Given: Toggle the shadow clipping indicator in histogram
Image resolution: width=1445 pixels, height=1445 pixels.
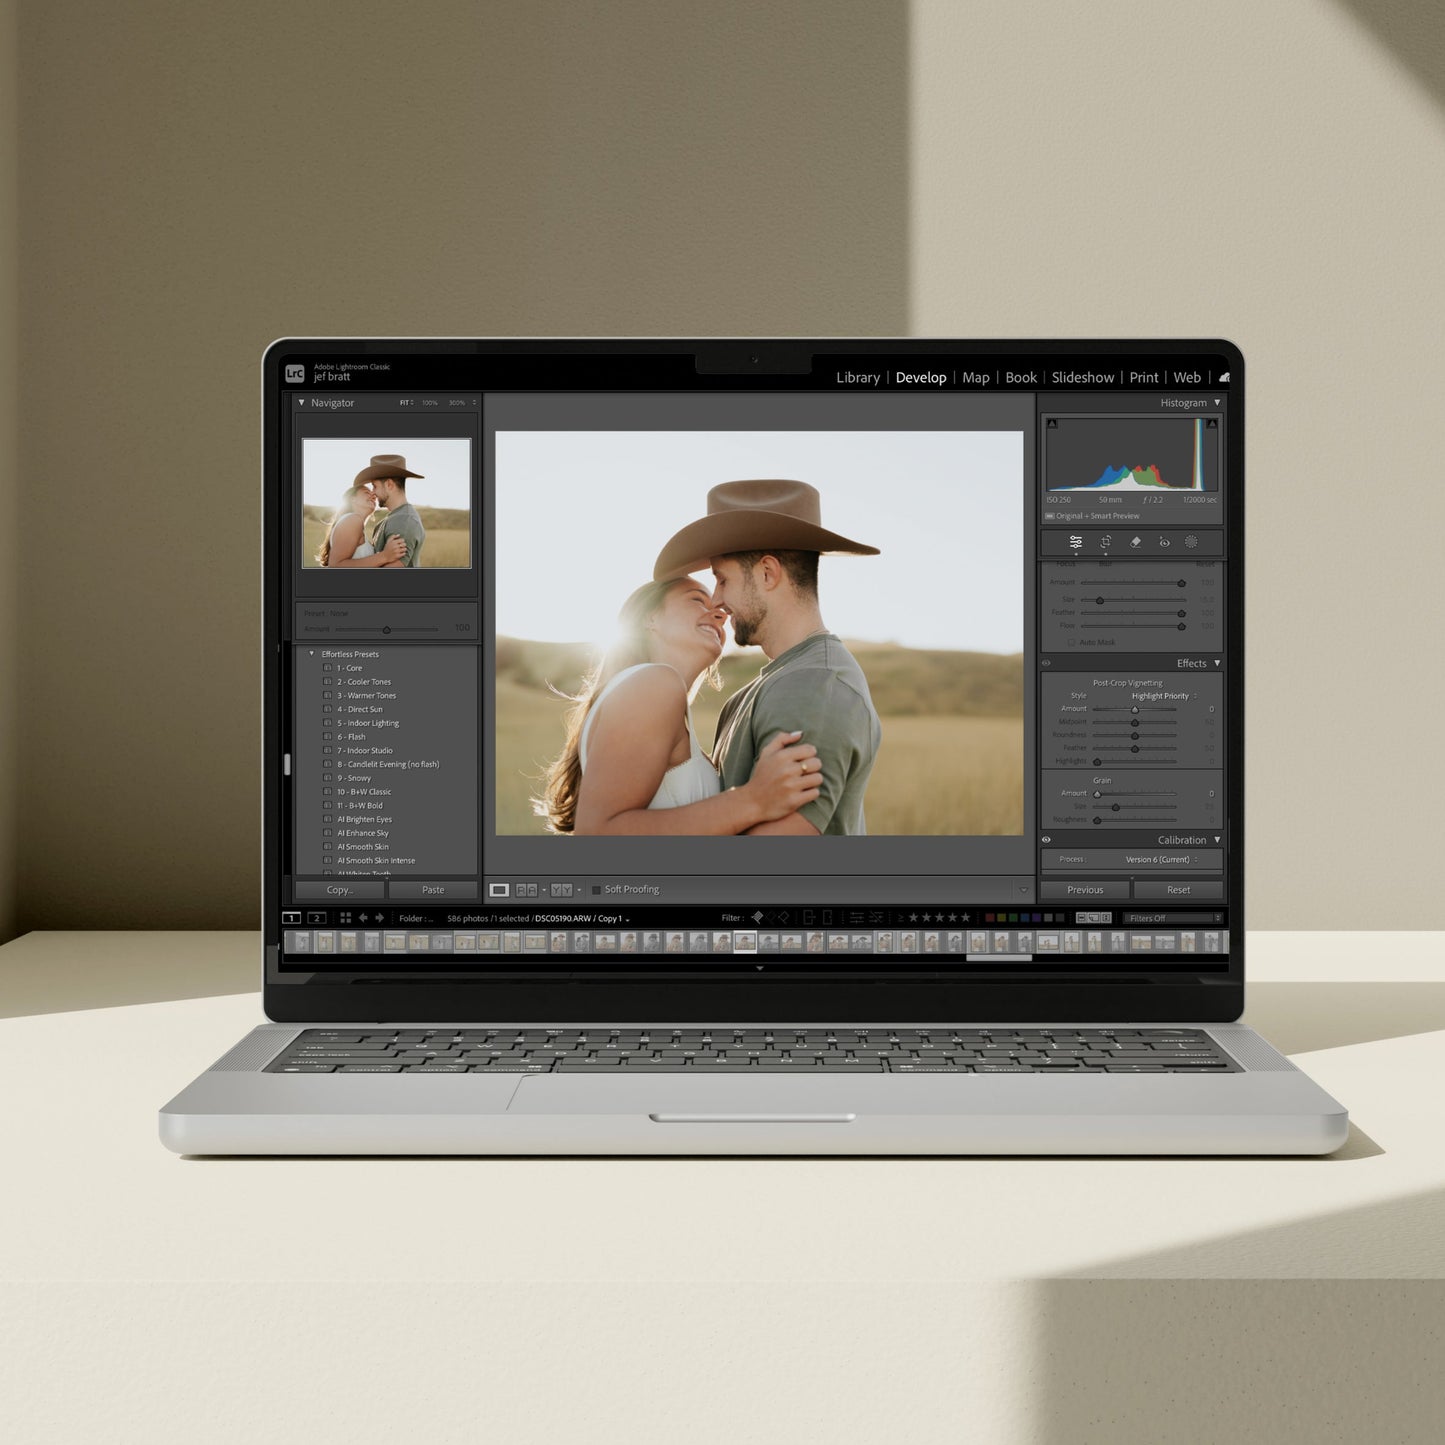Looking at the screenshot, I should (x=1052, y=424).
